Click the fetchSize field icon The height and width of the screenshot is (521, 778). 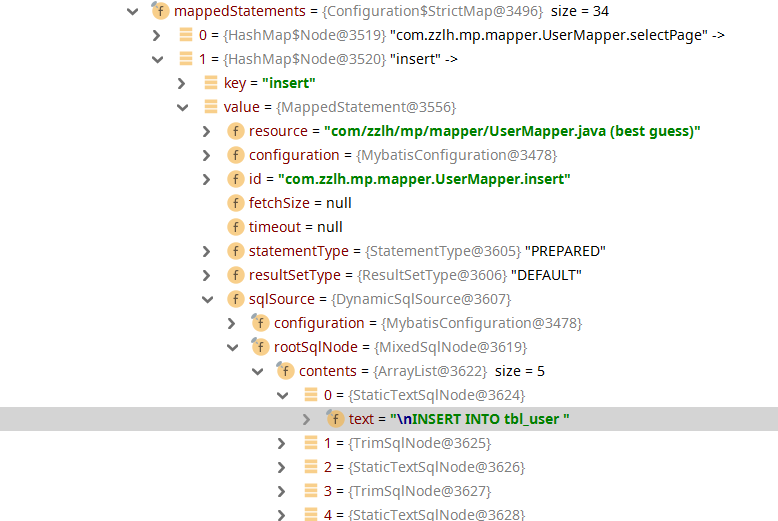point(236,203)
